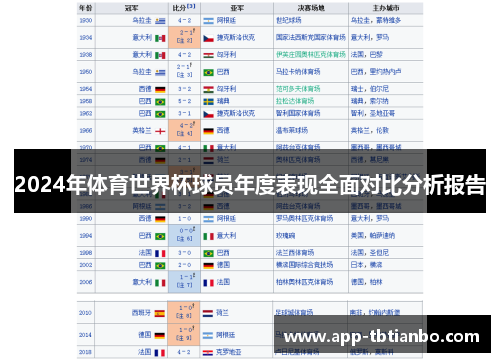Viewport: 500px width, 362px height.
Task: Click the Italy flag in the 1994 runner-up cell
Action: point(209,236)
